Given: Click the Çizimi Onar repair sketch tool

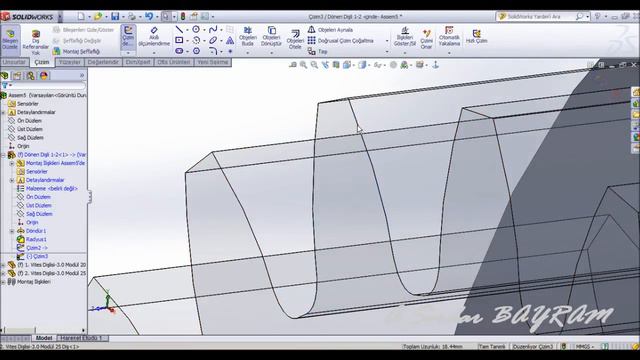Looking at the screenshot, I should 426,39.
